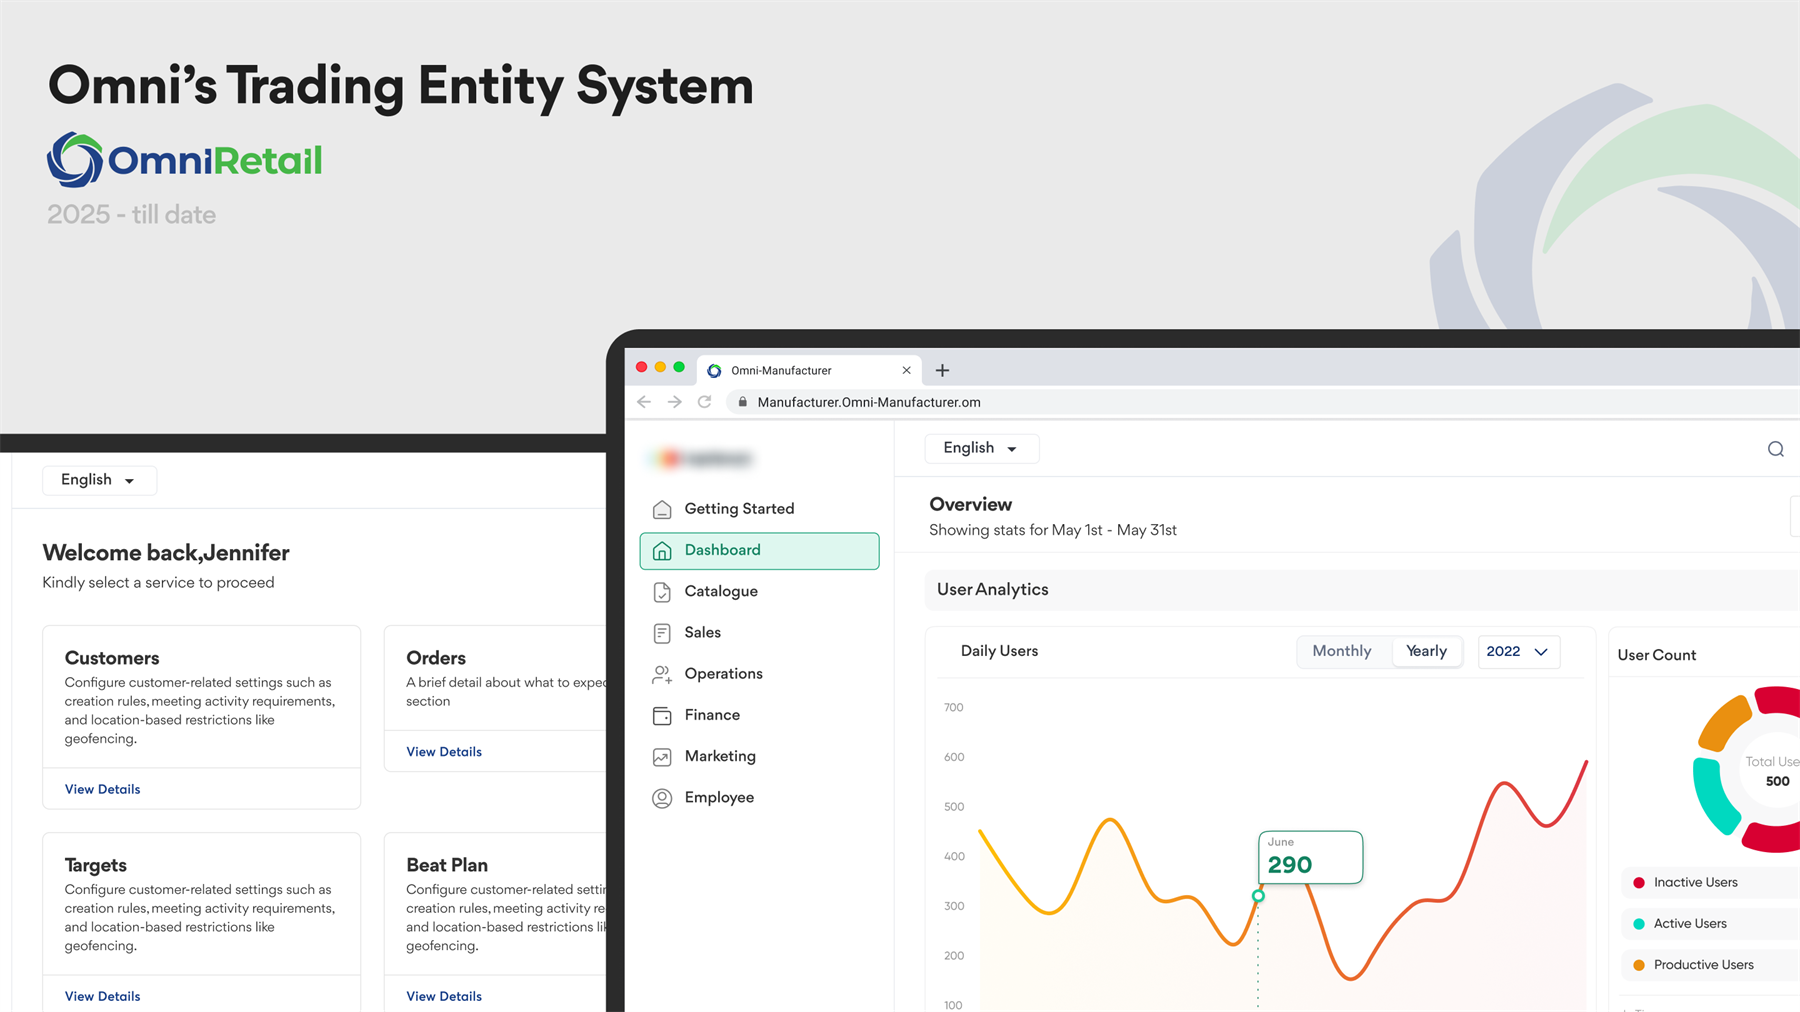Screen dimensions: 1800x1012
Task: Click the Omni-Manufacturer tab favicon
Action: [714, 371]
